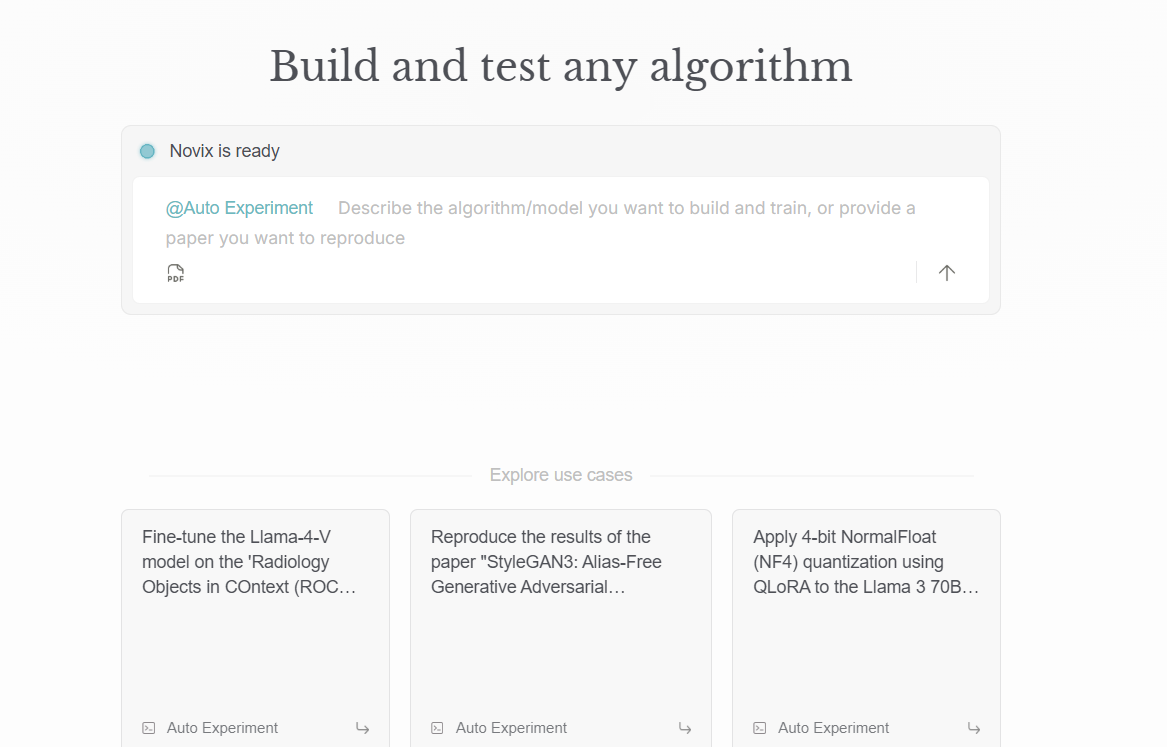
Task: Select the @Auto Experiment mode tag
Action: pyautogui.click(x=239, y=208)
